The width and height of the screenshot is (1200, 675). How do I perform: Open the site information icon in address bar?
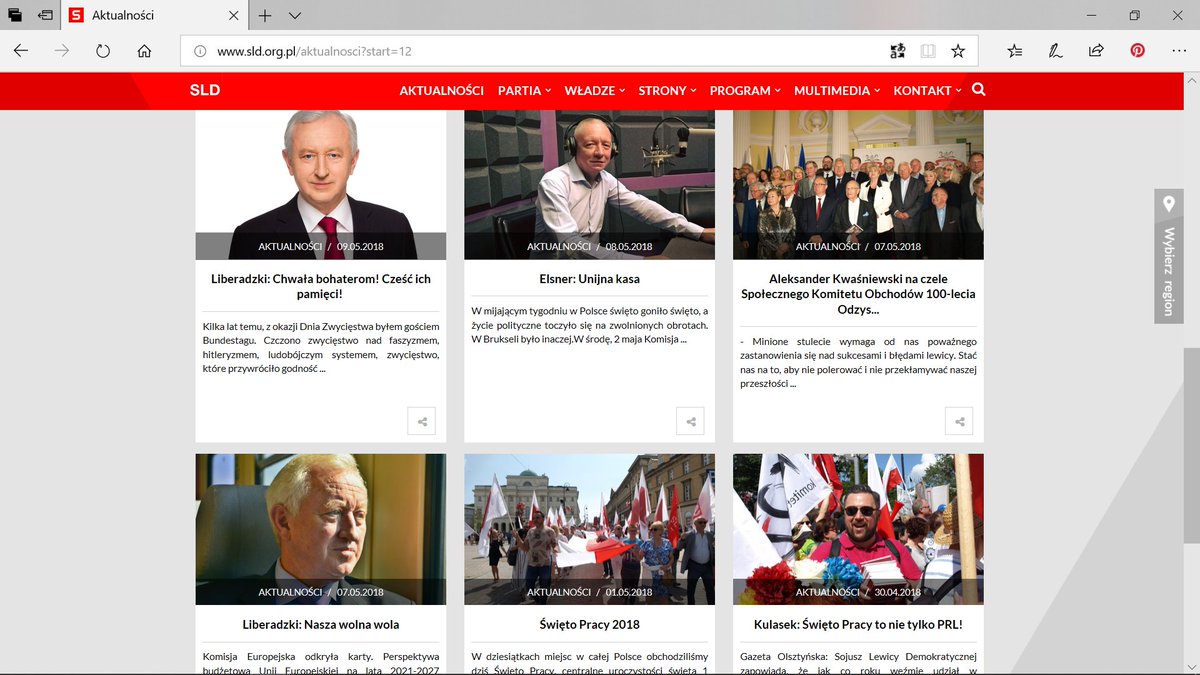(x=199, y=51)
